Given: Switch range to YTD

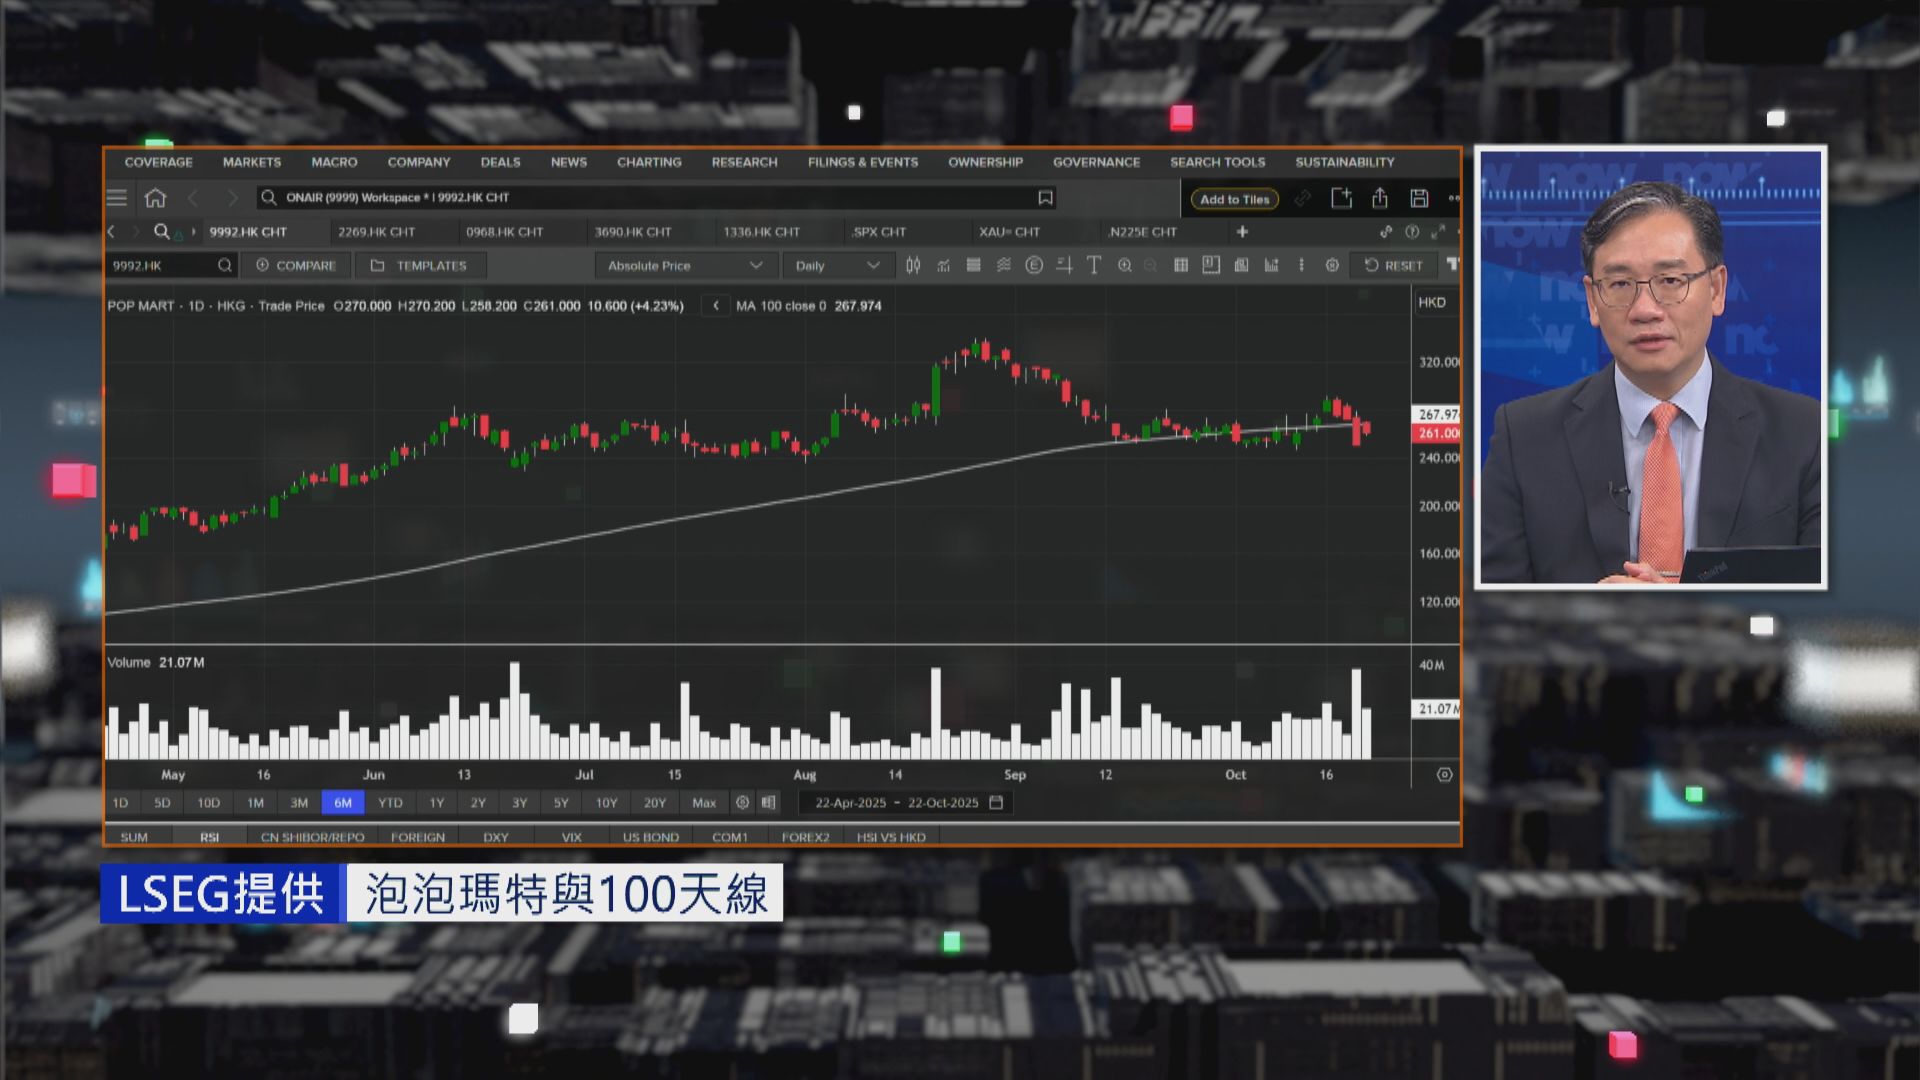Looking at the screenshot, I should (x=390, y=803).
